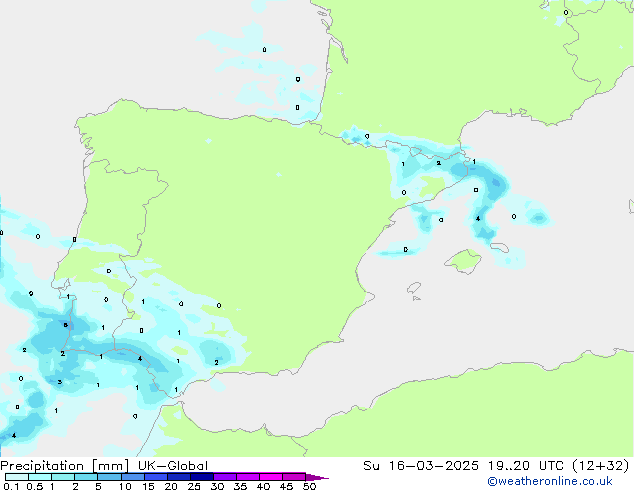634x490 pixels.
Task: Select the 1–2 mm legend color box
Action: click(63, 477)
